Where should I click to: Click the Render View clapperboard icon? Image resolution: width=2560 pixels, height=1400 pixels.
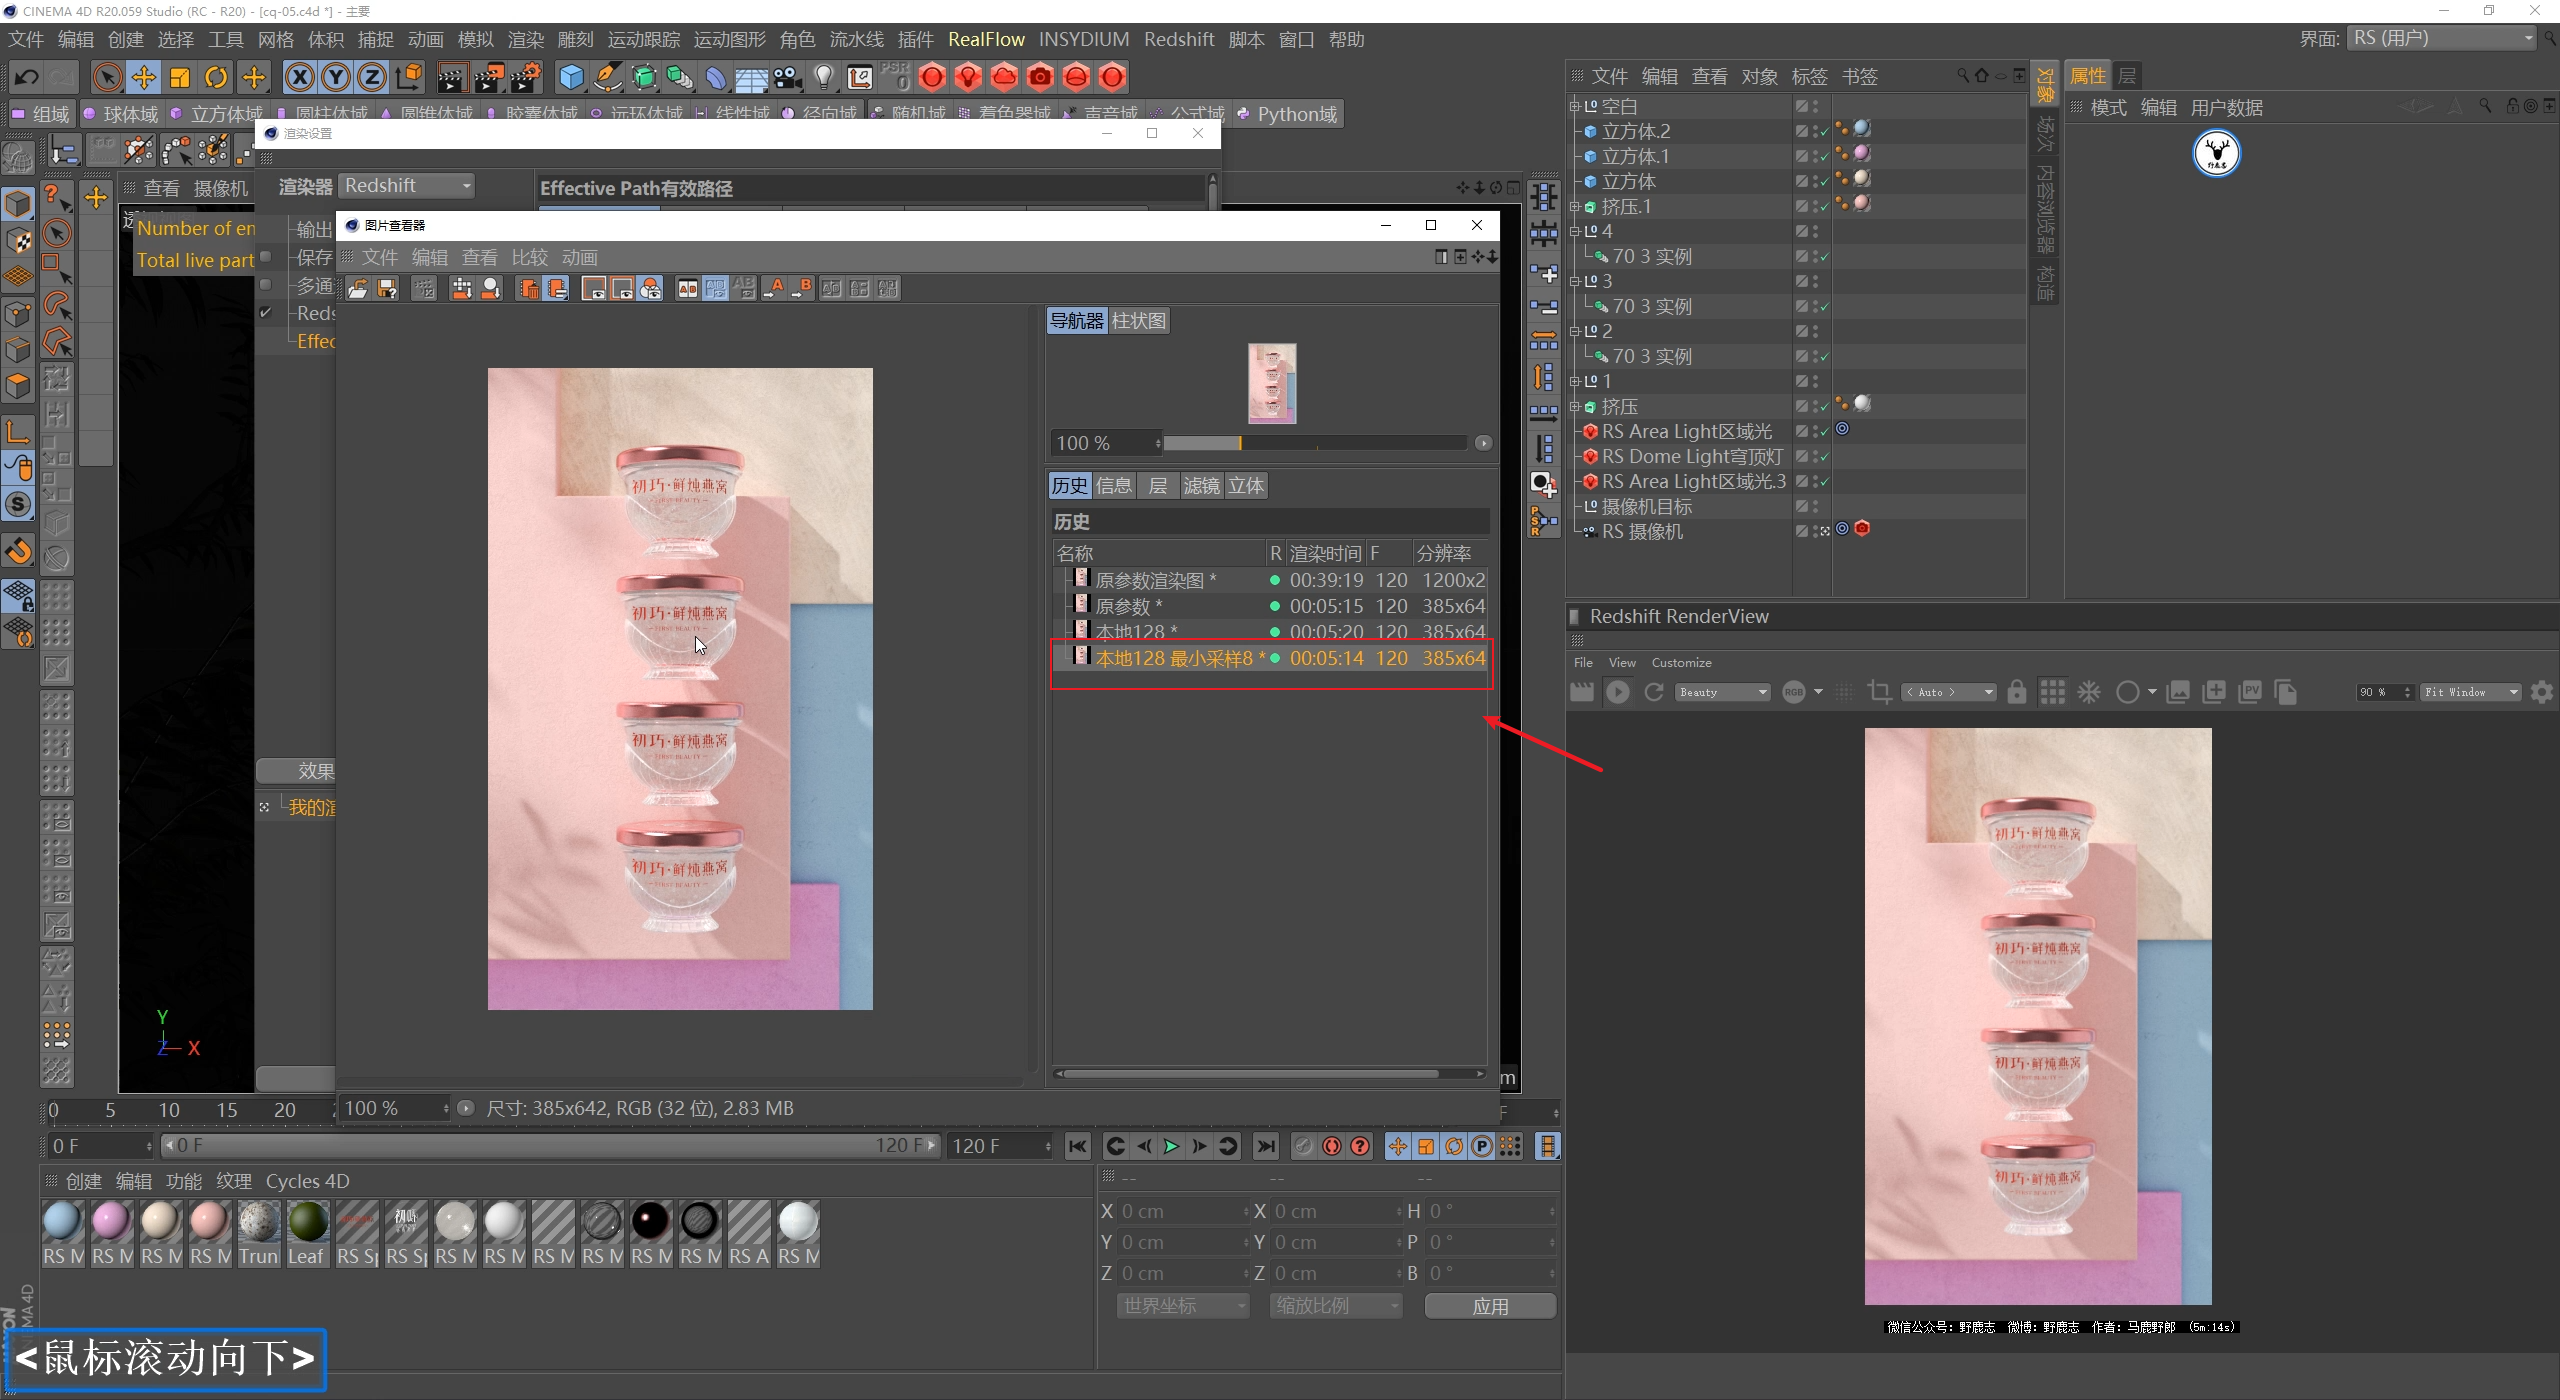(451, 77)
